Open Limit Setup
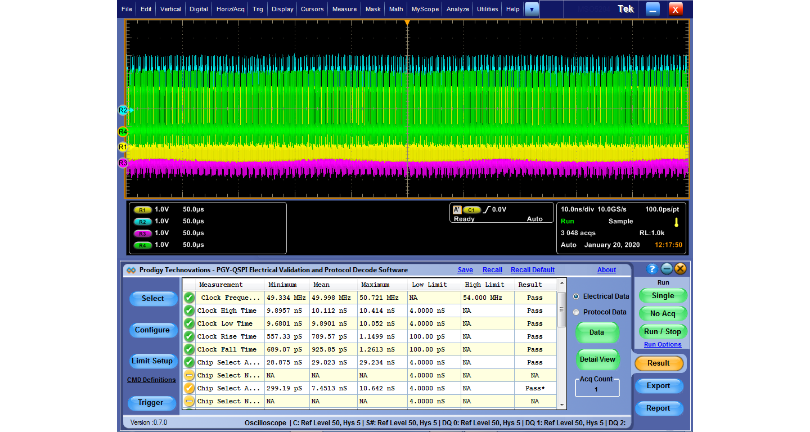The width and height of the screenshot is (810, 432). tap(152, 361)
